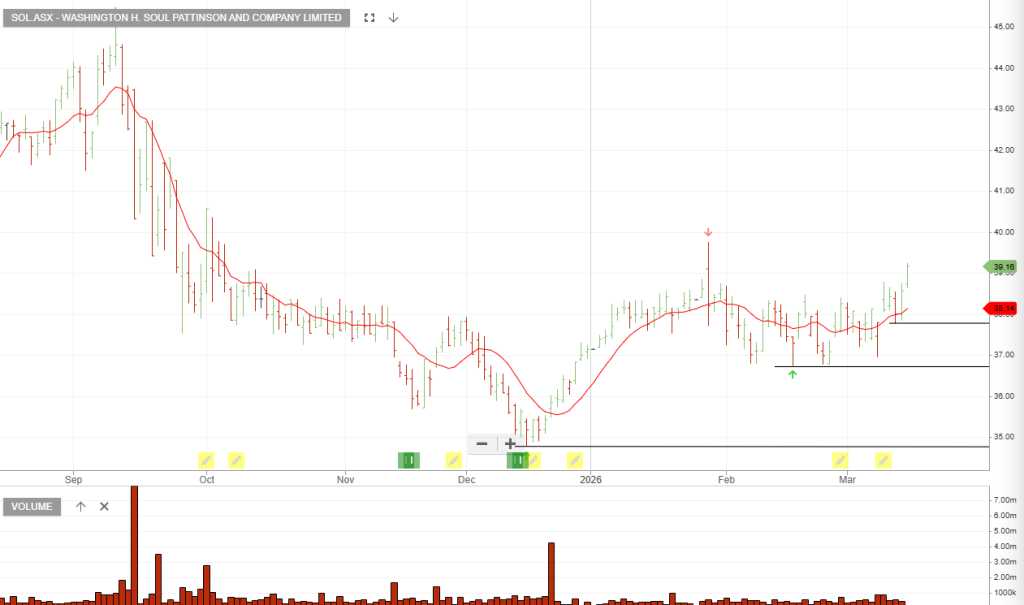The width and height of the screenshot is (1024, 605).
Task: Click the fullscreen chart icon
Action: point(370,18)
